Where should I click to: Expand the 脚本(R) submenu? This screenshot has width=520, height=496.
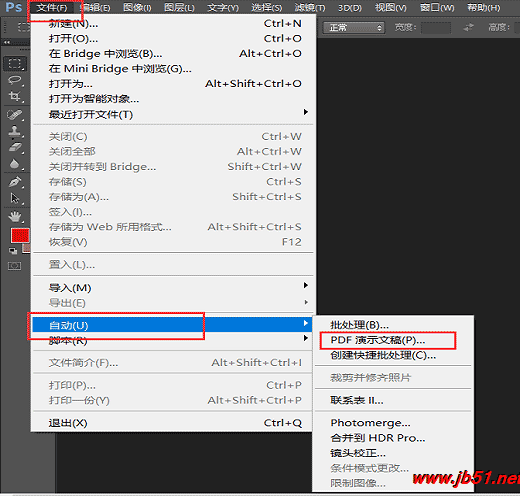tap(173, 340)
